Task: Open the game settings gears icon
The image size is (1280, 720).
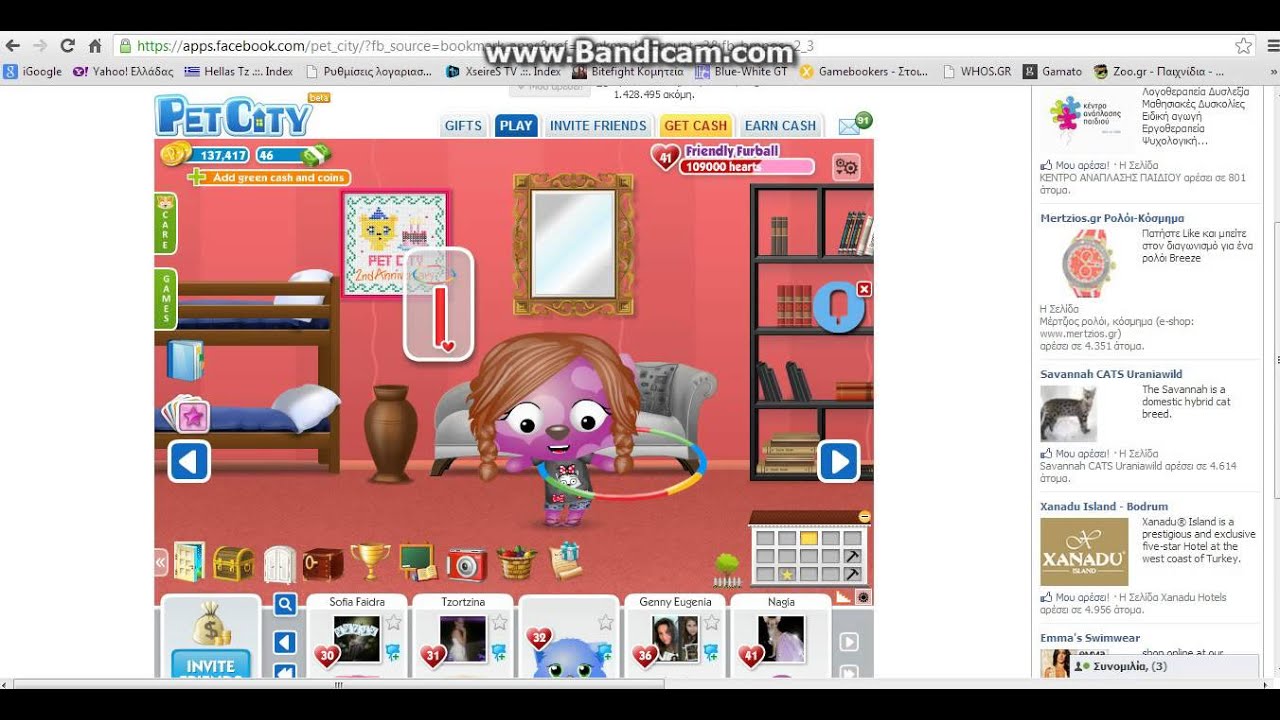Action: pyautogui.click(x=846, y=166)
